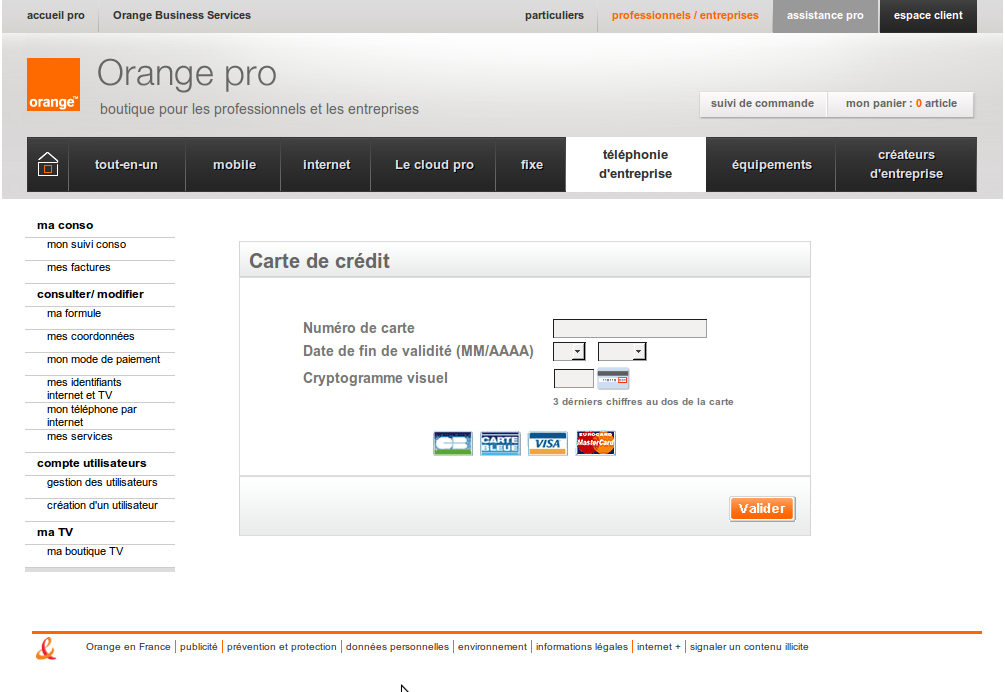Image resolution: width=1005 pixels, height=692 pixels.
Task: Select professionnels / entreprises link
Action: 685,15
